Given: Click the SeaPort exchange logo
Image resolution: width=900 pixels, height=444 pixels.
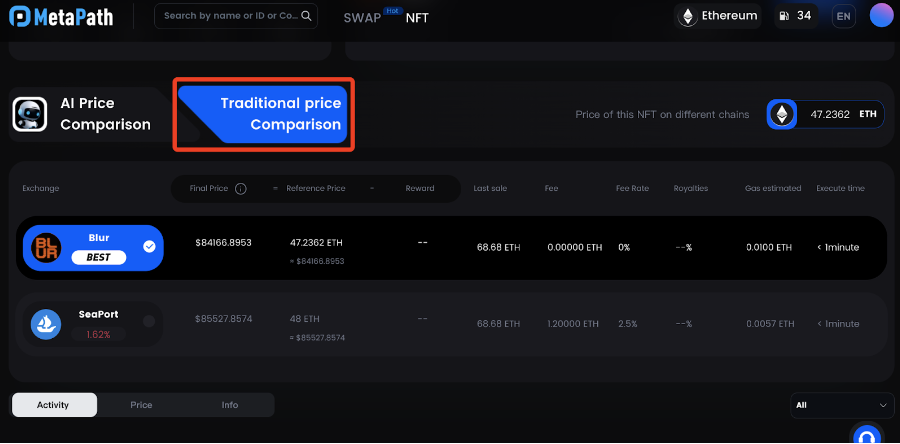Looking at the screenshot, I should 47,322.
